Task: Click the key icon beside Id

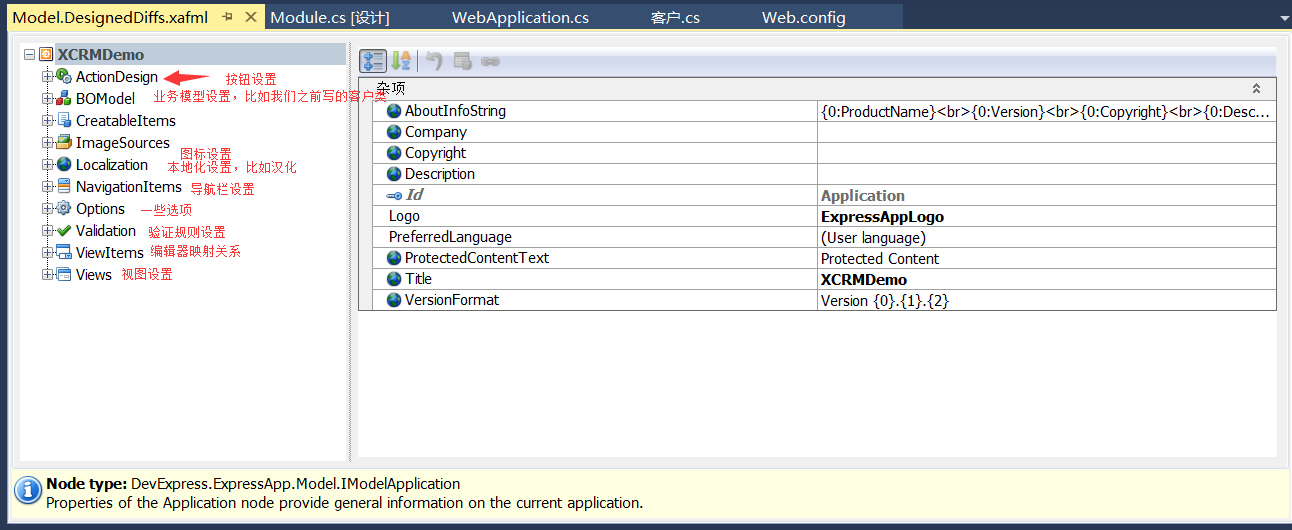Action: click(x=394, y=195)
